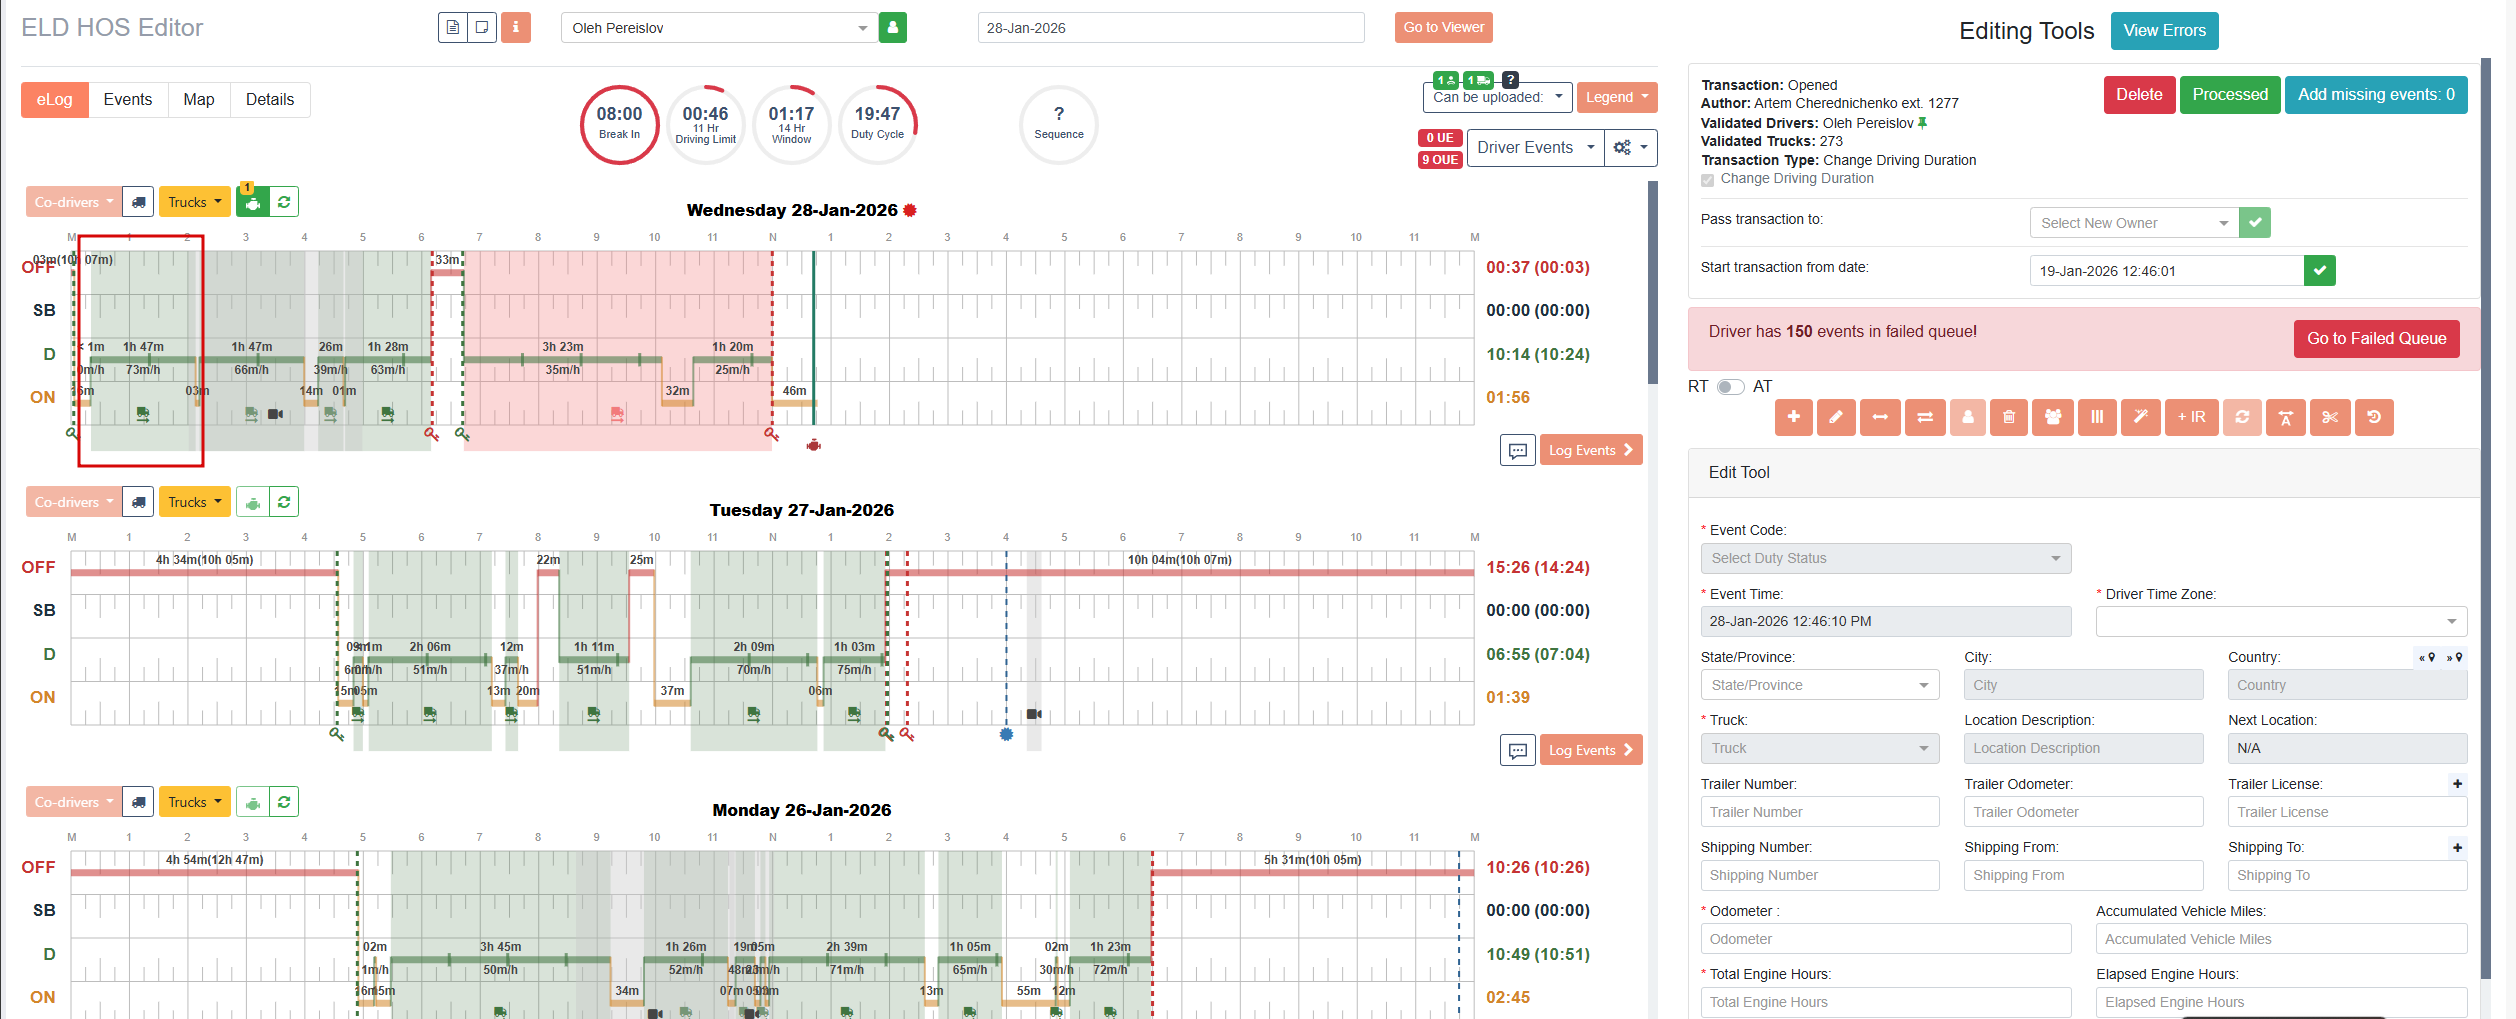Click the orange info icon button
The height and width of the screenshot is (1019, 2516).
coord(516,27)
